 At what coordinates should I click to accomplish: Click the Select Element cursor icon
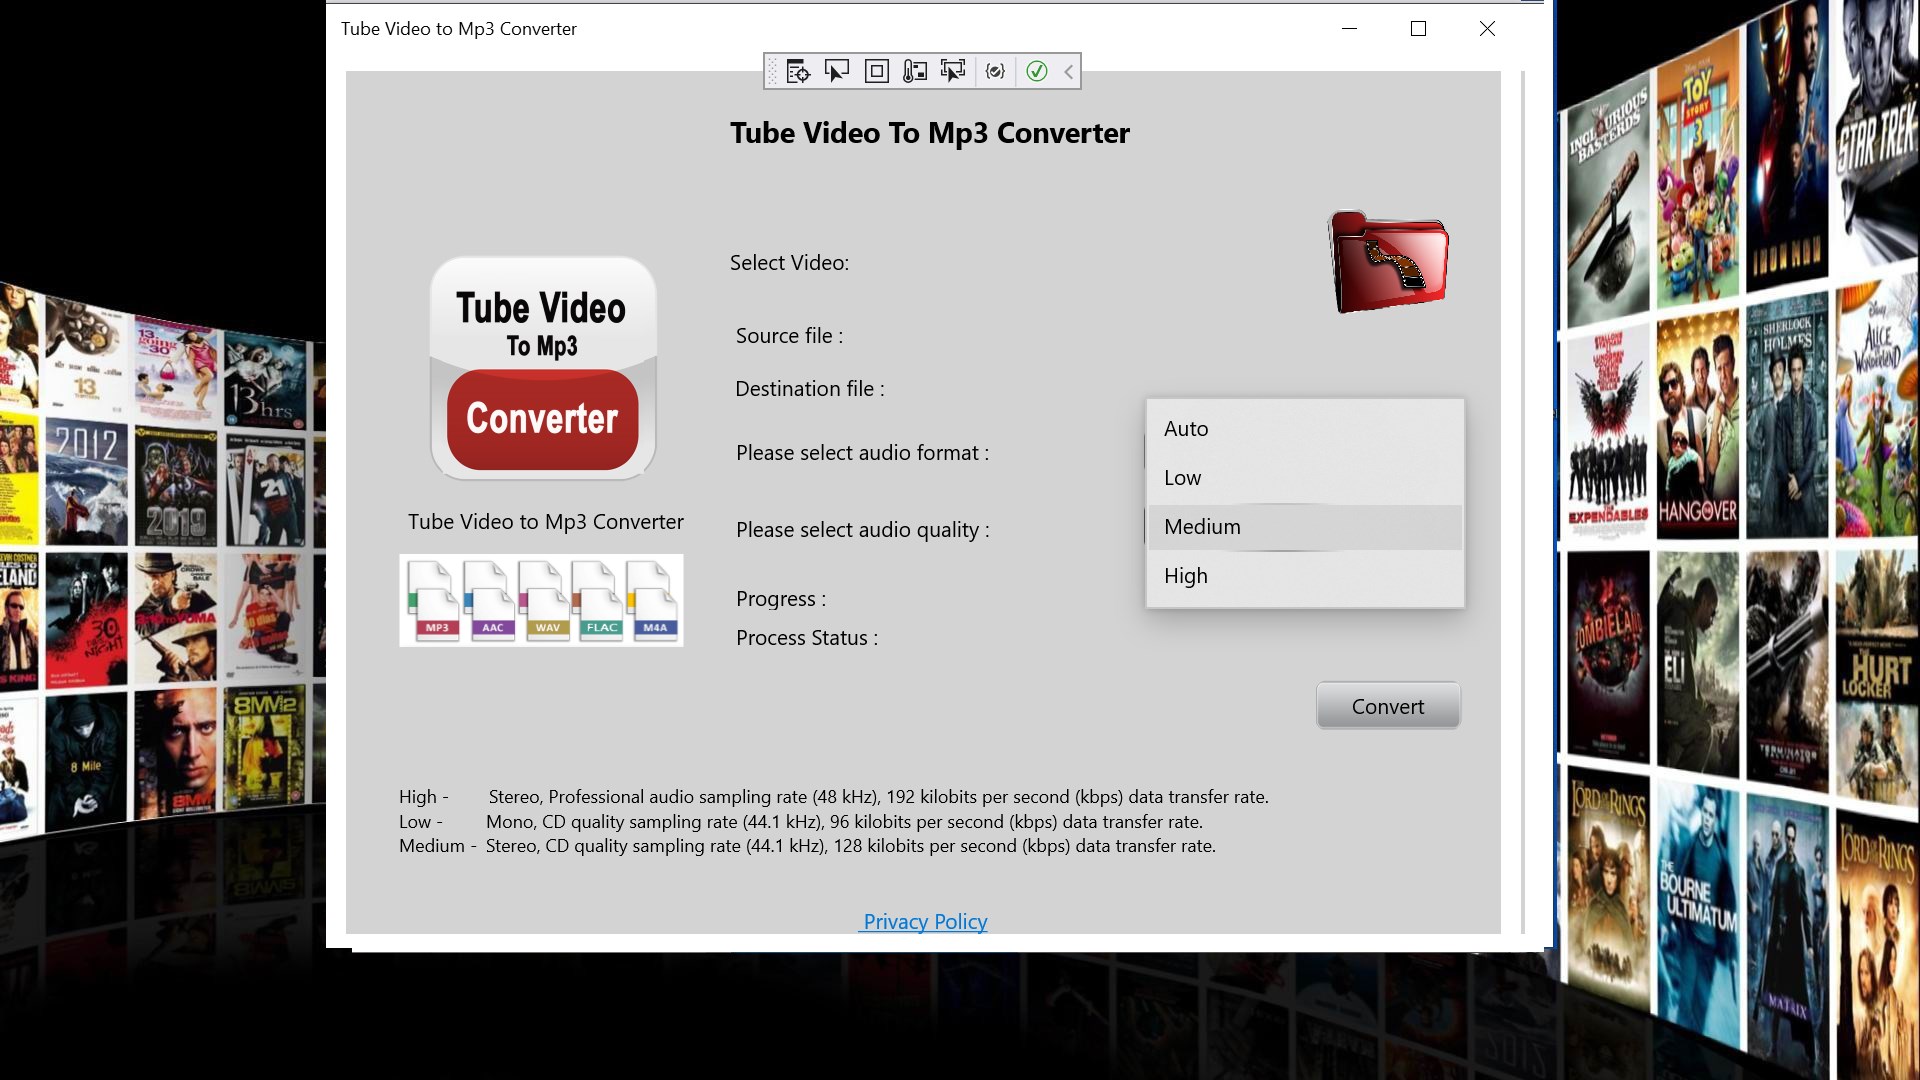[x=836, y=71]
